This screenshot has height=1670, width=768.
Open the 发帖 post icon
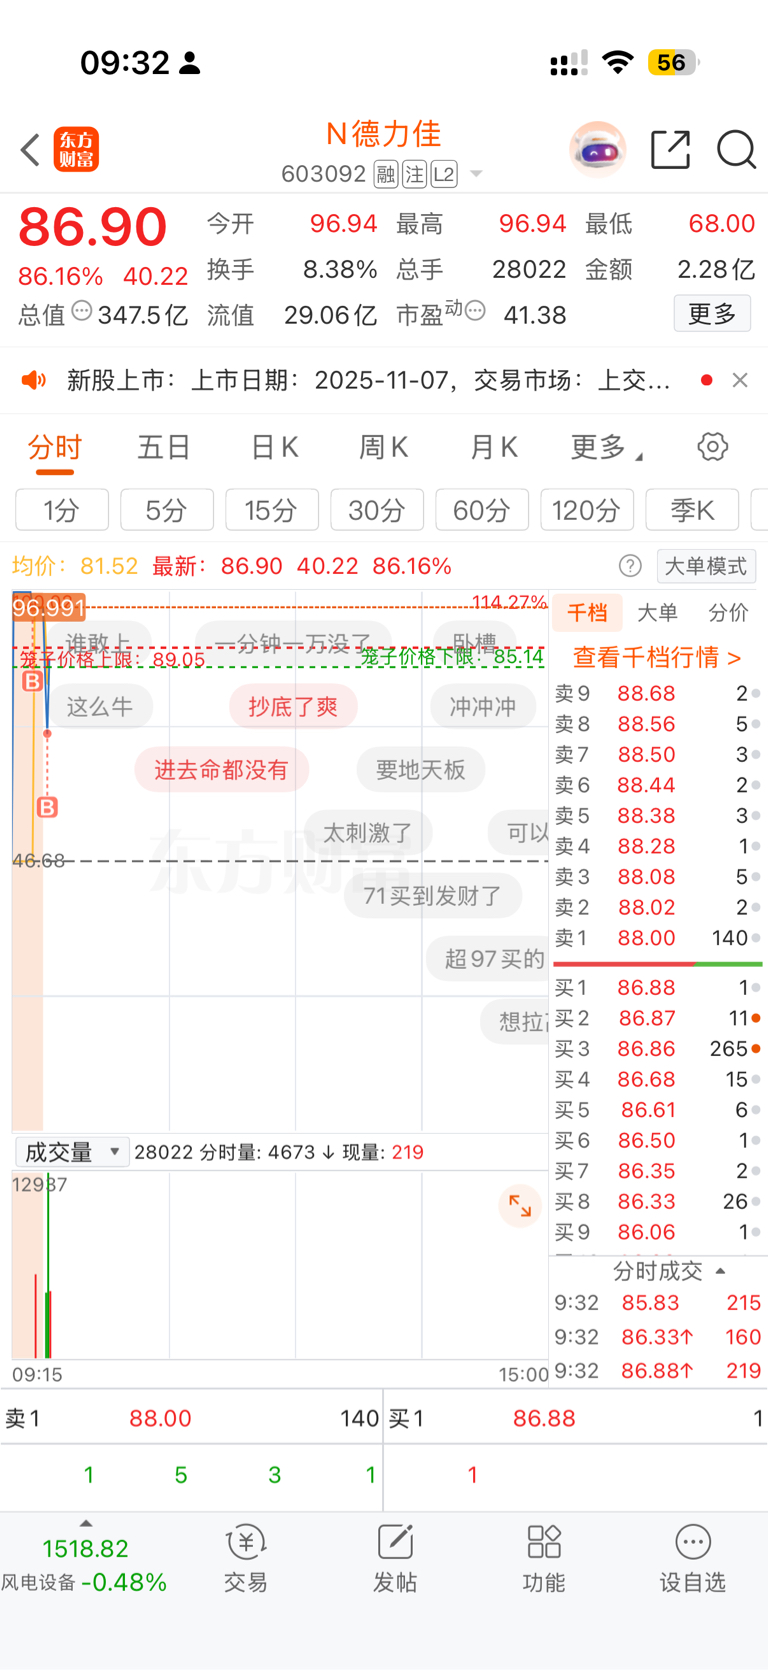click(395, 1558)
